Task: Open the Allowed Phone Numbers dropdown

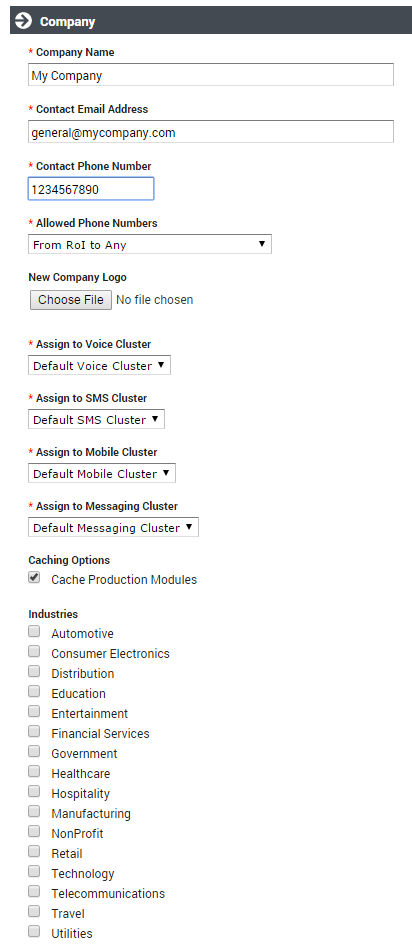Action: 150,244
